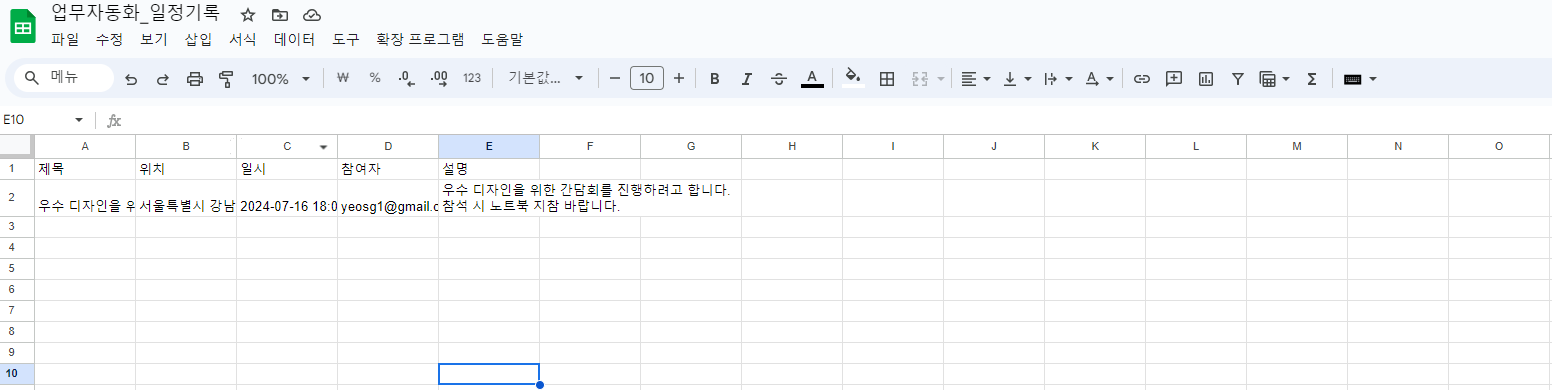
Task: Open the vertical align dropdown
Action: click(x=1016, y=78)
